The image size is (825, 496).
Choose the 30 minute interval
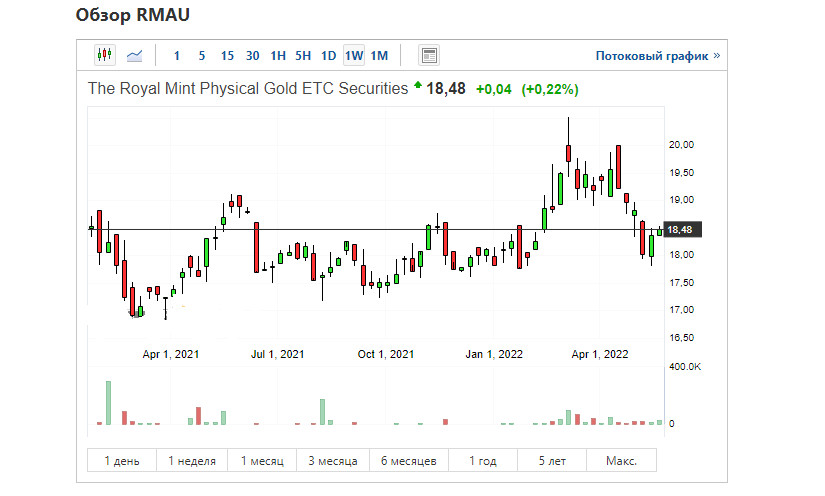(253, 56)
